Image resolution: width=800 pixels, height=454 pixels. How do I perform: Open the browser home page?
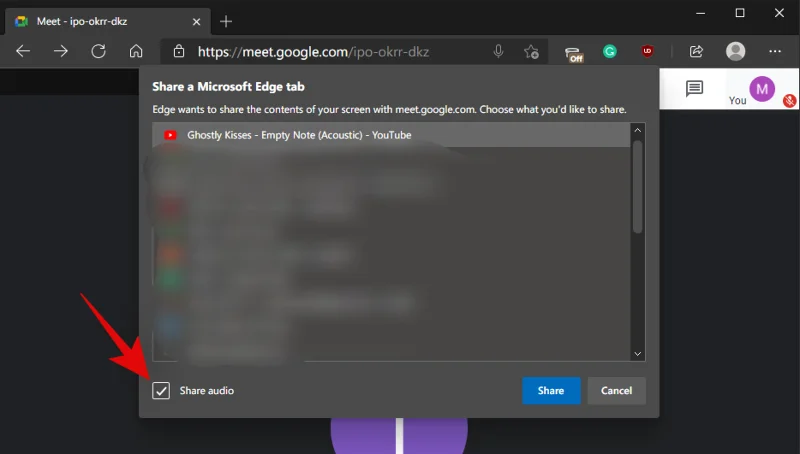(x=136, y=51)
